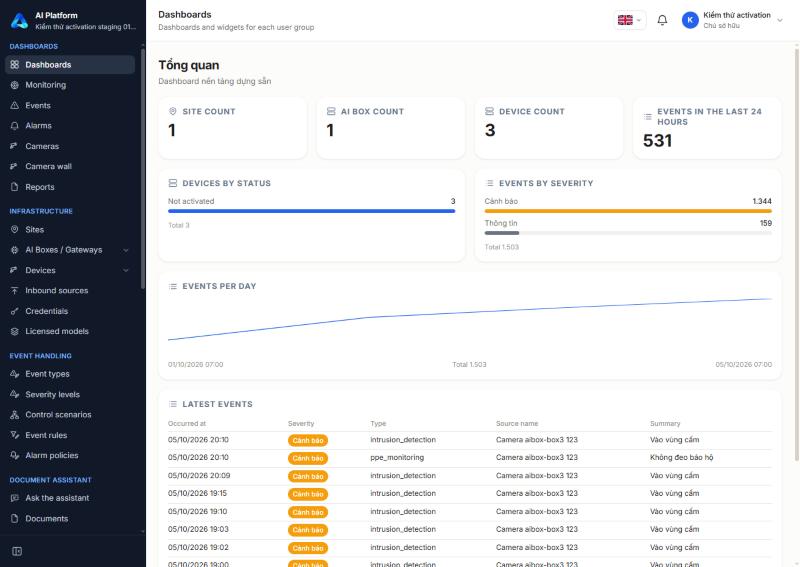
Task: Open the language flag dropdown
Action: click(630, 20)
